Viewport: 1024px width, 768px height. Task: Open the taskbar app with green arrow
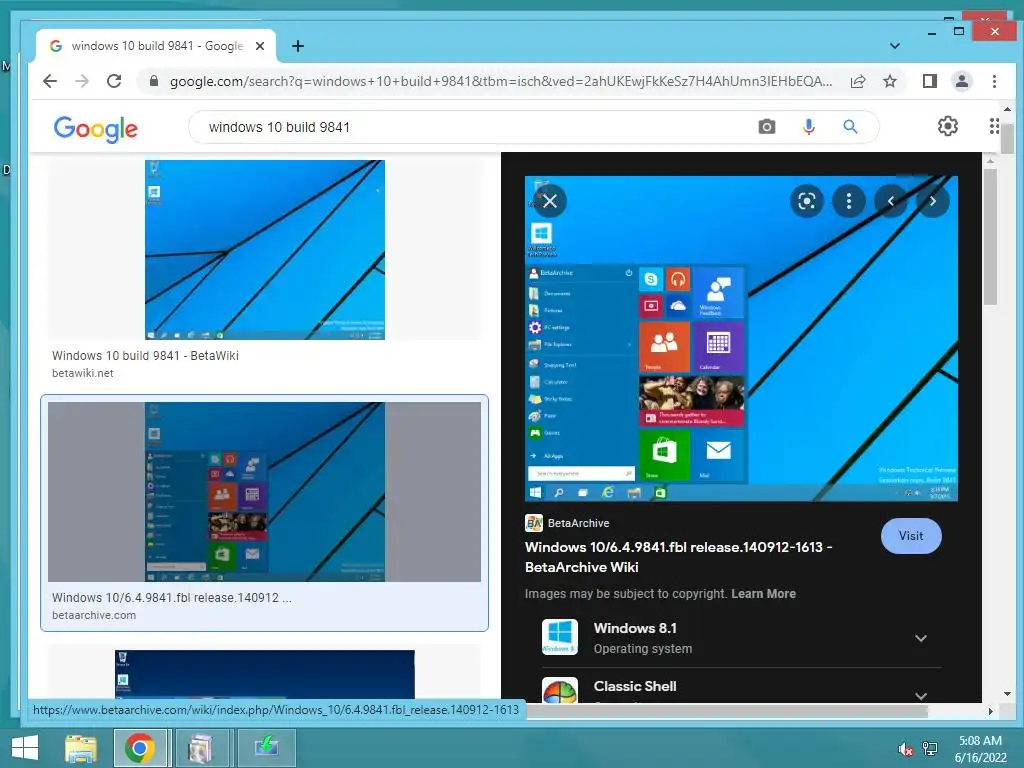point(266,748)
